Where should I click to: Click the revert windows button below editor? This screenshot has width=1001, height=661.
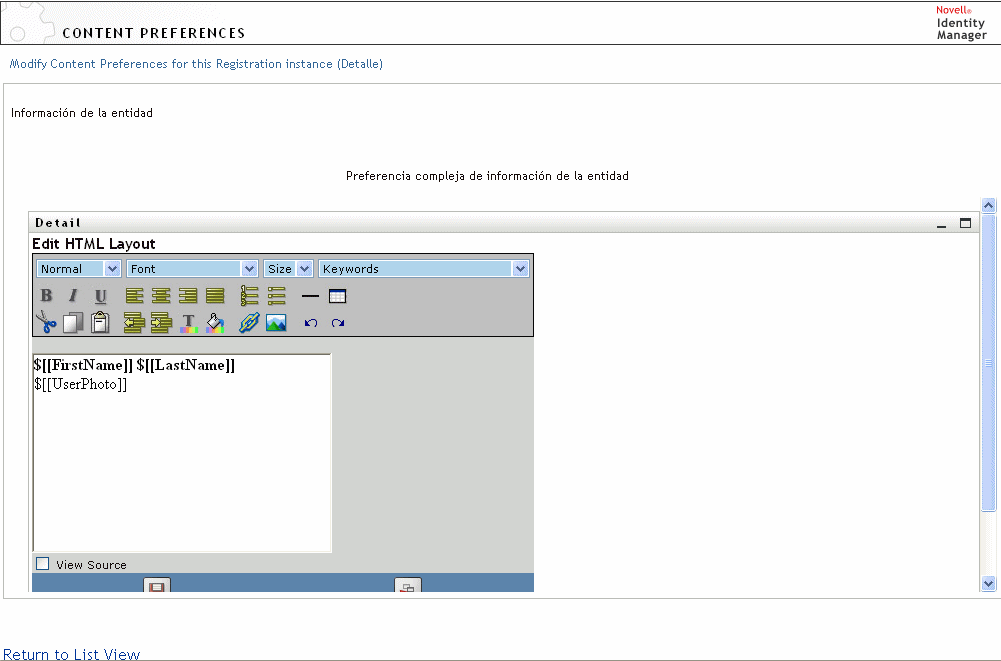(x=408, y=585)
